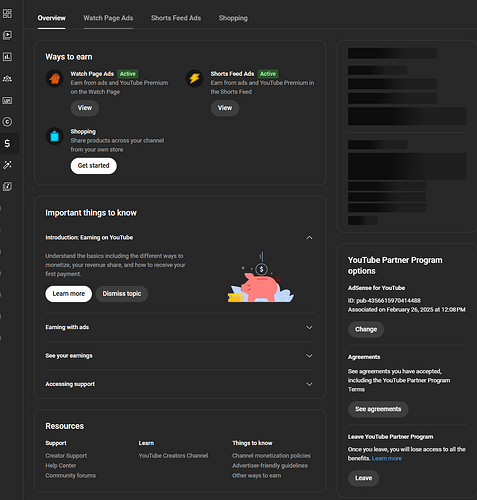Open Analytics bar chart sidebar icon
Screen dimensions: 477x500
tap(7, 57)
